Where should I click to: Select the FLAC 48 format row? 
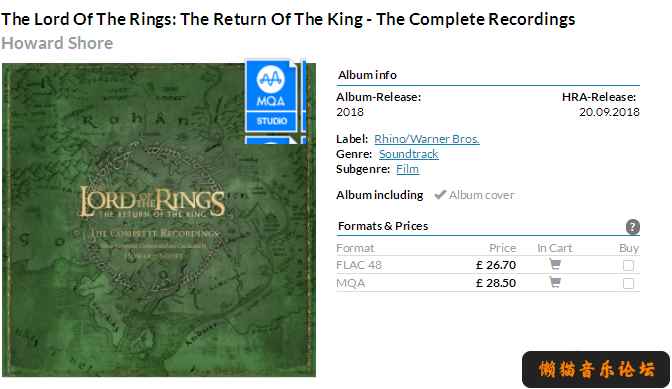(x=488, y=265)
